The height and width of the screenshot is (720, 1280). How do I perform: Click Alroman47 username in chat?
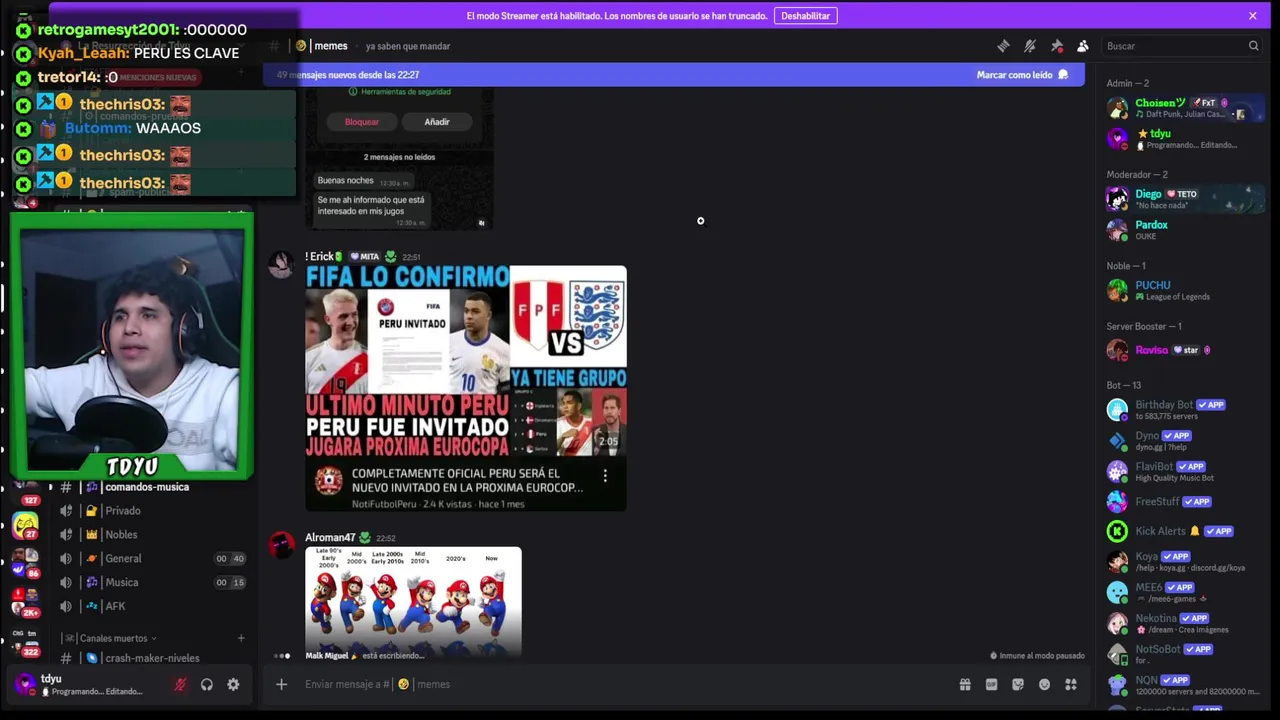pyautogui.click(x=330, y=538)
